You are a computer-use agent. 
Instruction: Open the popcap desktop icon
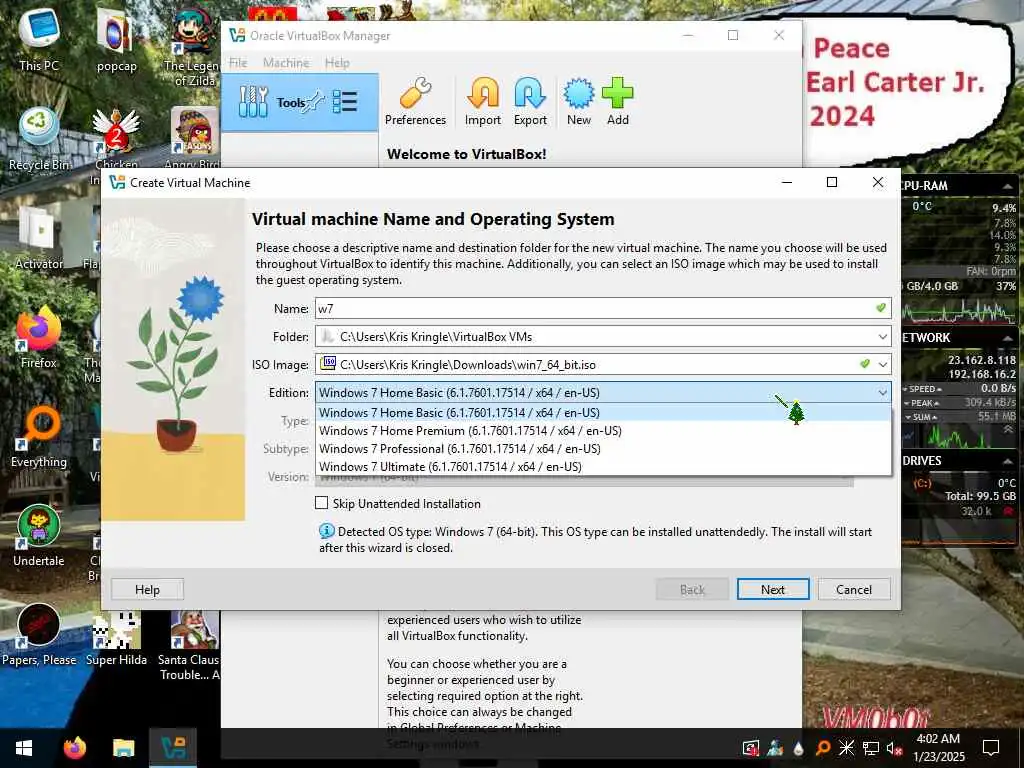(x=116, y=40)
